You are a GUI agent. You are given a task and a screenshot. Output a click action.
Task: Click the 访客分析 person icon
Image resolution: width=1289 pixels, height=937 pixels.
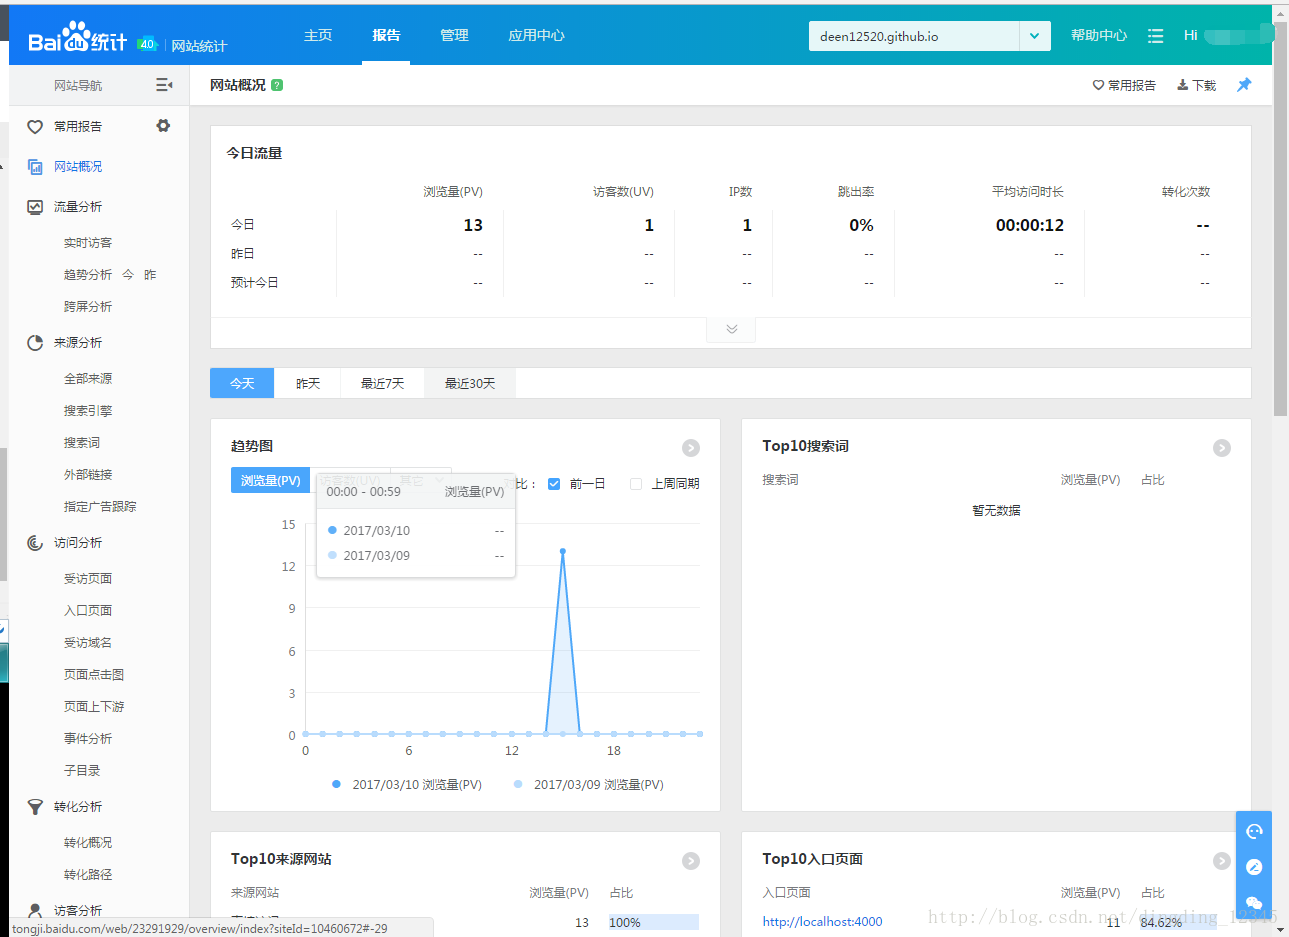tap(35, 911)
